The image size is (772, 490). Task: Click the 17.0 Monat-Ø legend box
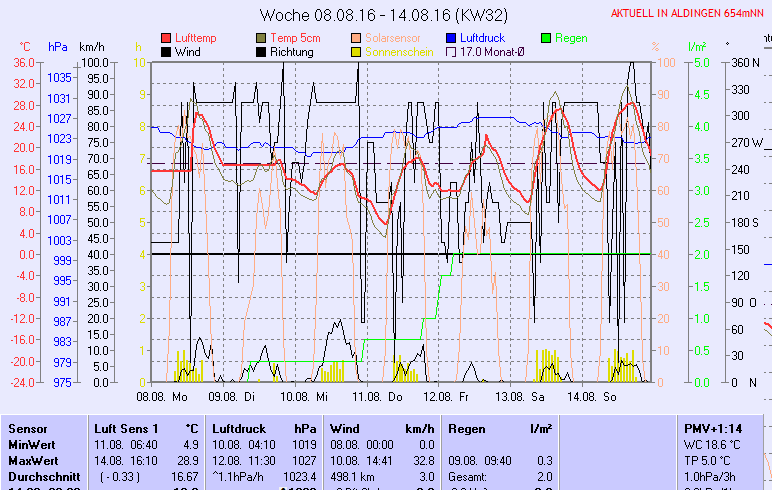pos(452,52)
